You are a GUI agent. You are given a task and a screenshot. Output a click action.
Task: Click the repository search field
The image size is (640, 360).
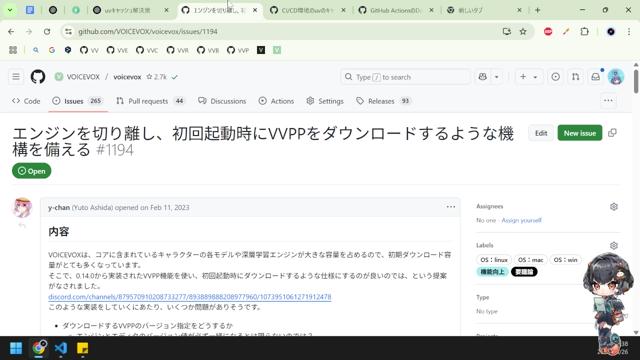[405, 77]
